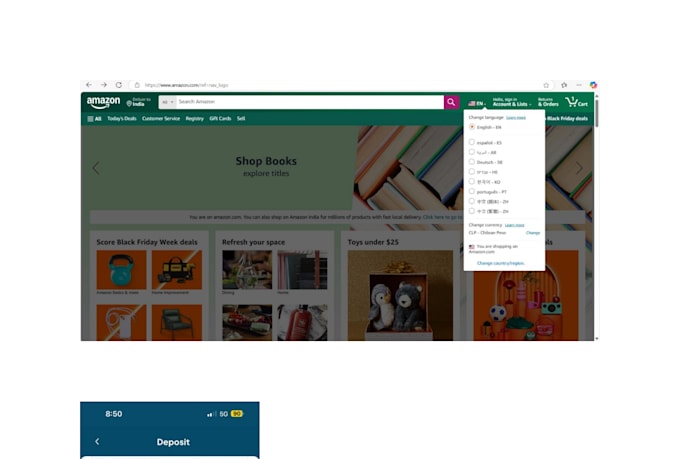Submit search with the magnifying glass button

pyautogui.click(x=451, y=102)
